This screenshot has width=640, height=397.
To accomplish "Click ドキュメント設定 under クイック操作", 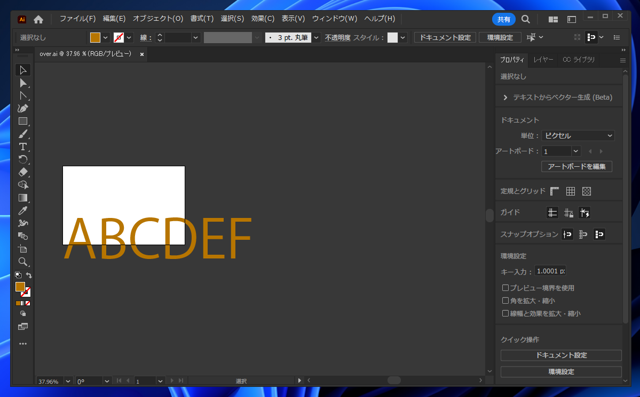I will point(561,355).
